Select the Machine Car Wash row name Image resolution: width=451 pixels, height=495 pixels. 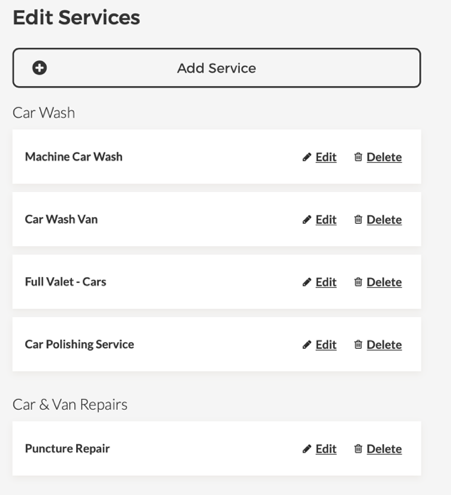74,157
